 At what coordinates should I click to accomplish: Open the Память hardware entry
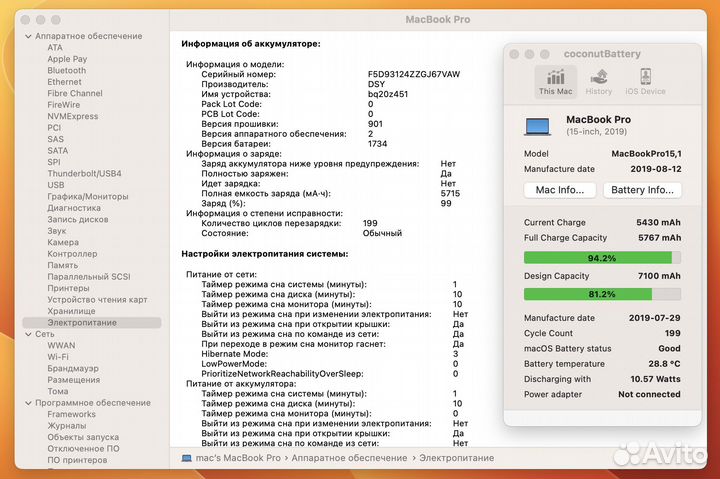click(62, 265)
